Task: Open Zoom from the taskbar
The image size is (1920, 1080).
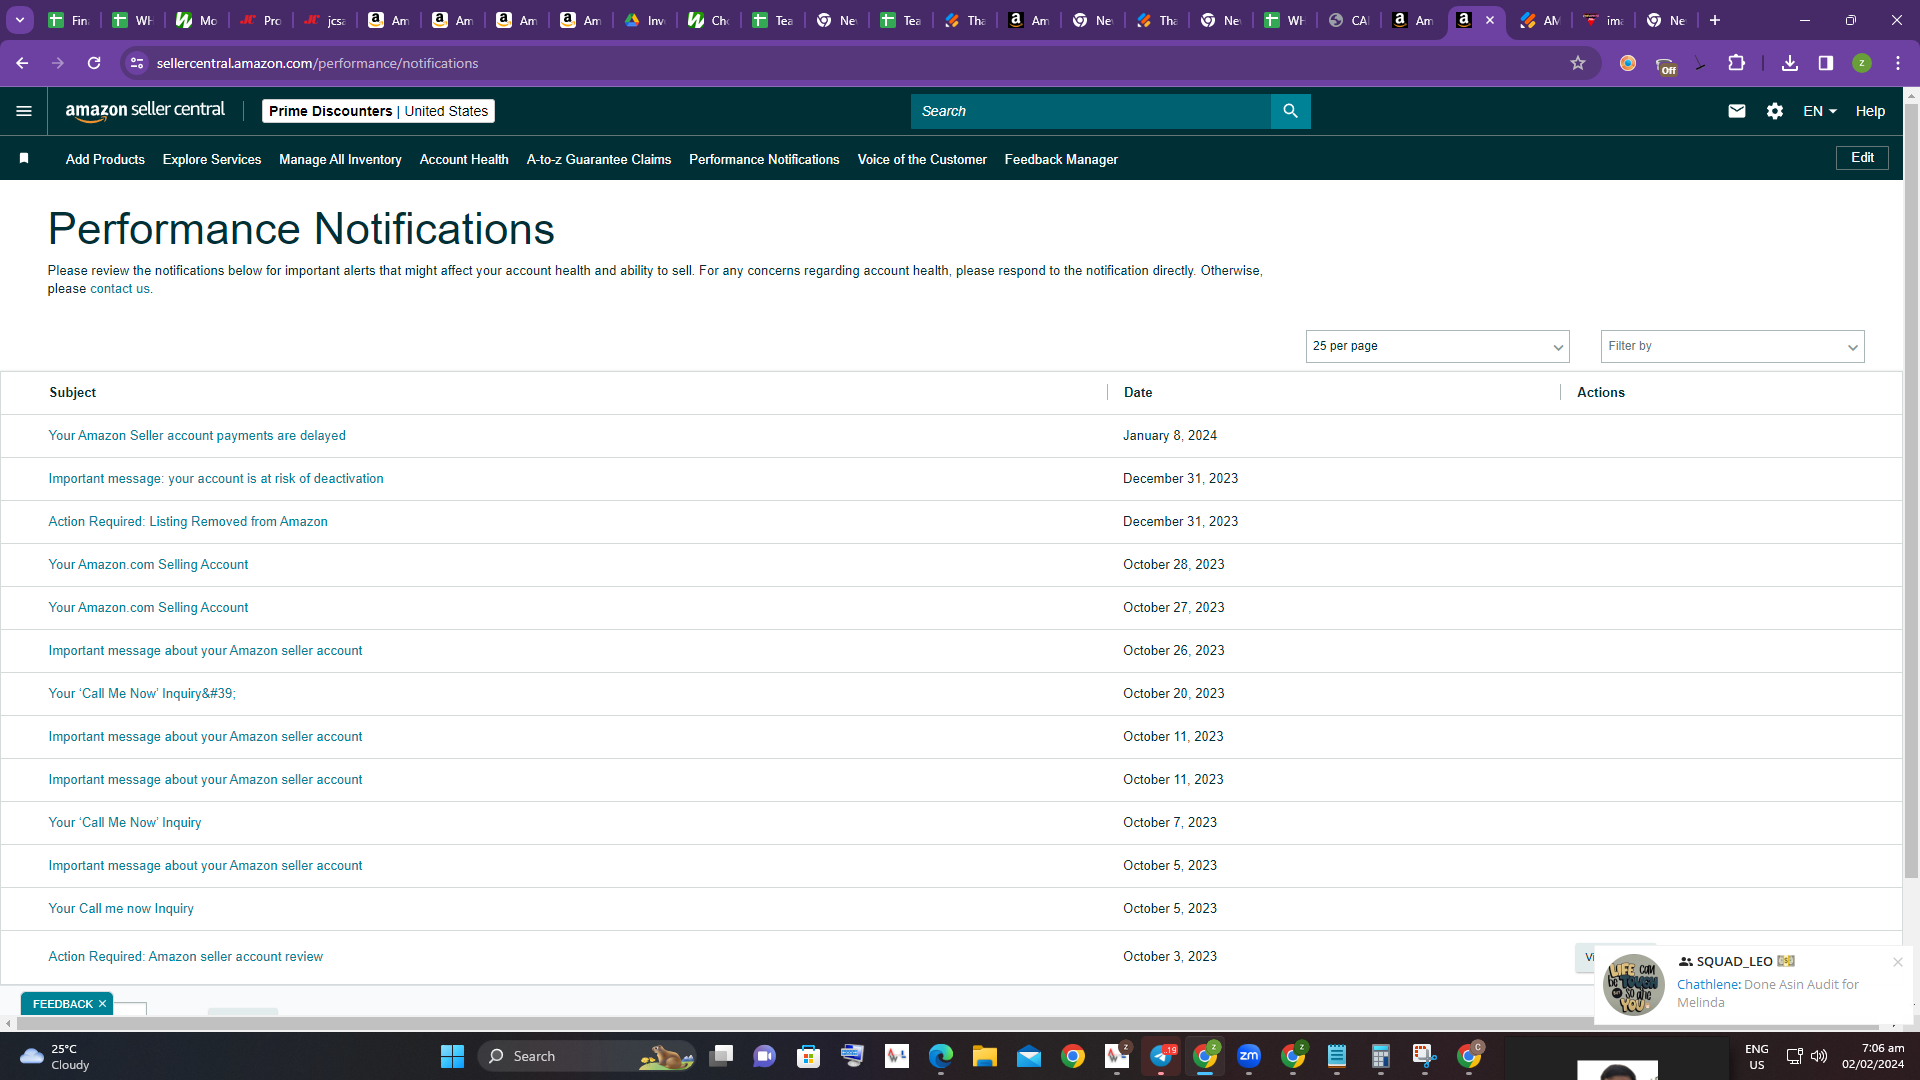Action: click(x=1249, y=1056)
